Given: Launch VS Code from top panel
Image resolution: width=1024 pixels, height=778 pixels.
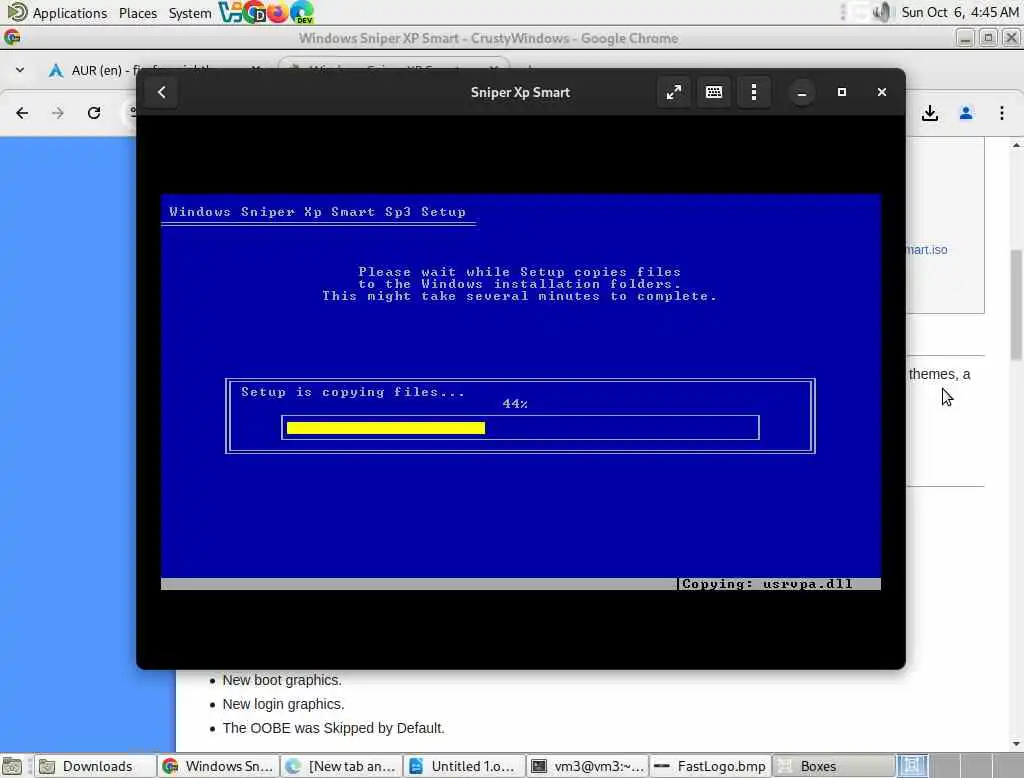Looking at the screenshot, I should point(230,12).
